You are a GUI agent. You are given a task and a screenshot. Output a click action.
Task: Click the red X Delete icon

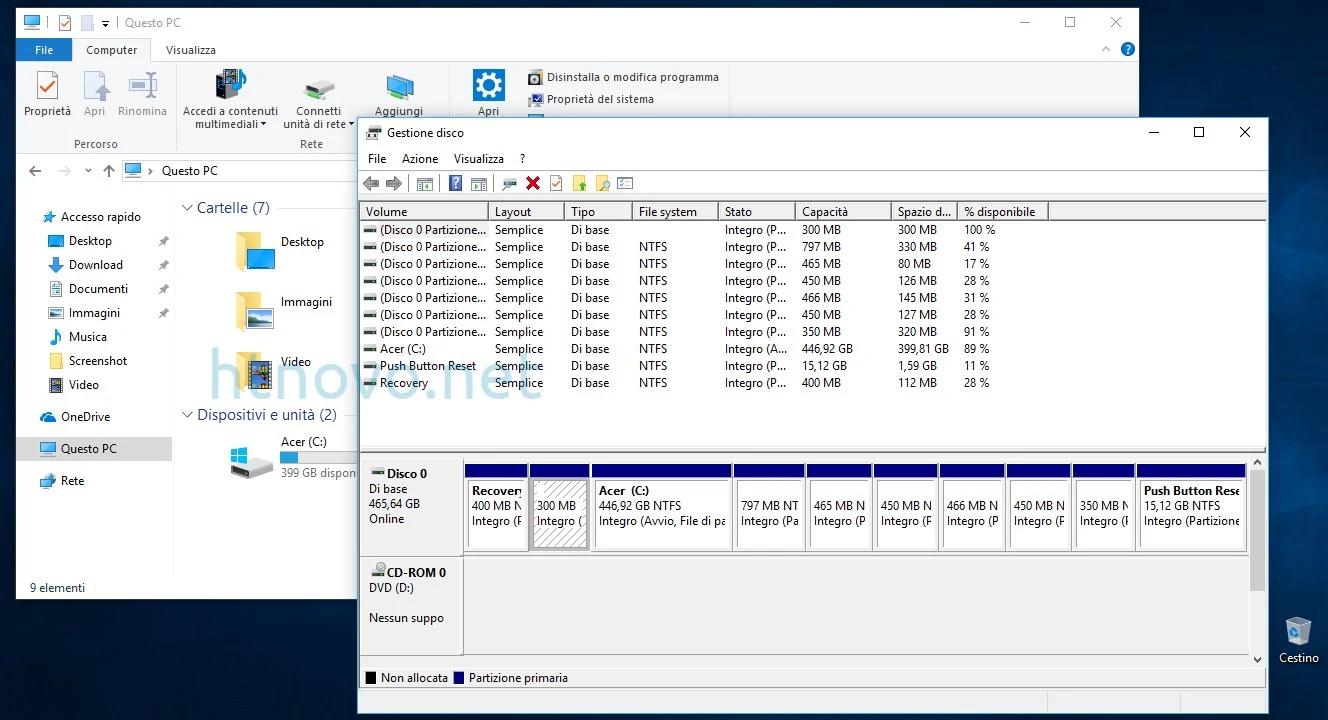(x=533, y=183)
